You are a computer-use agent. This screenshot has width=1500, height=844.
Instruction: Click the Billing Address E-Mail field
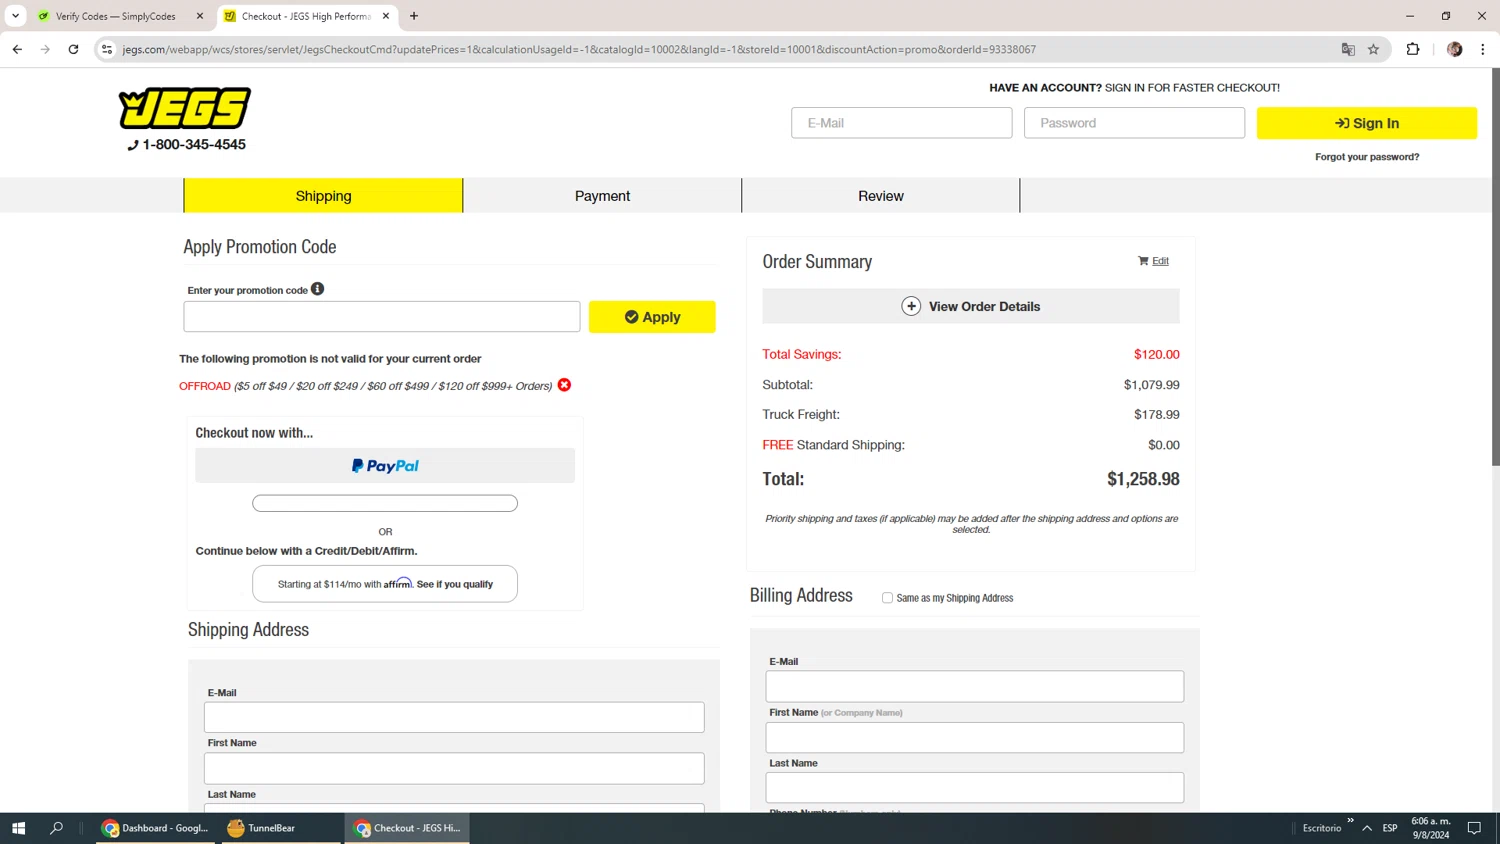click(x=975, y=687)
